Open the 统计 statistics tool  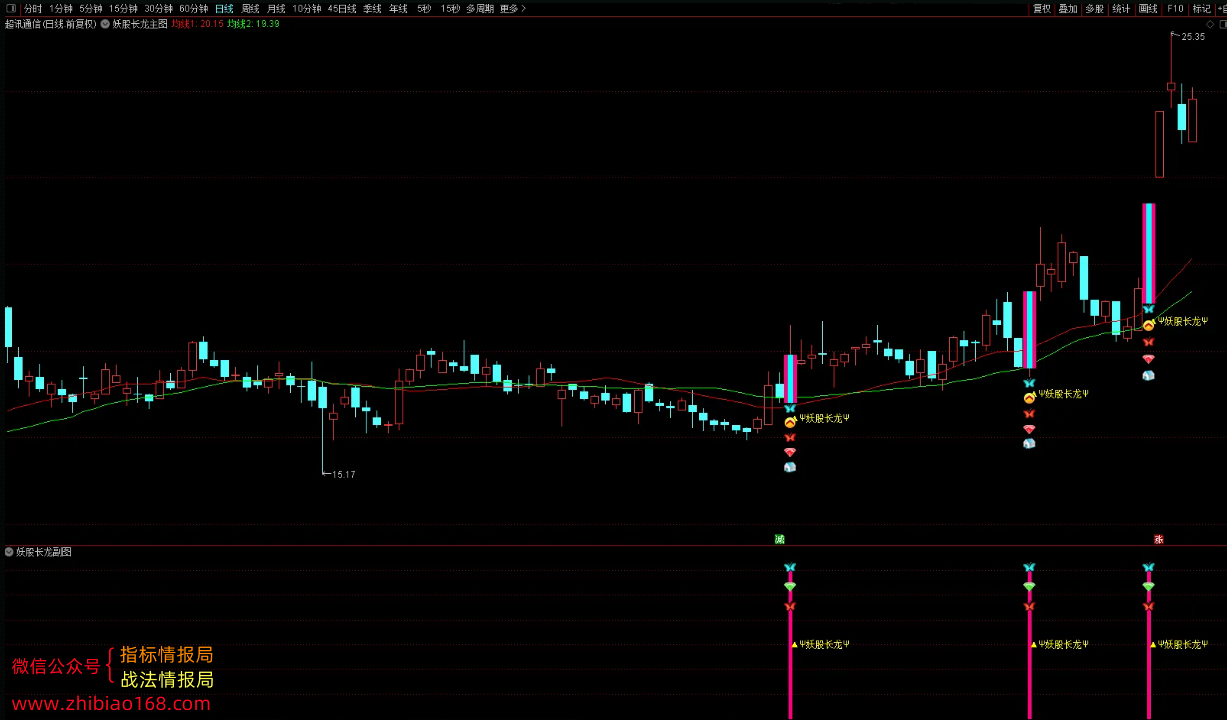click(1121, 8)
